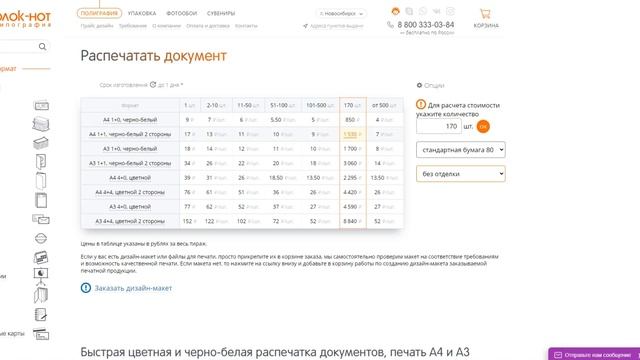The width and height of the screenshot is (640, 360).
Task: Click the highlighted 1 530 price cell
Action: 353,134
